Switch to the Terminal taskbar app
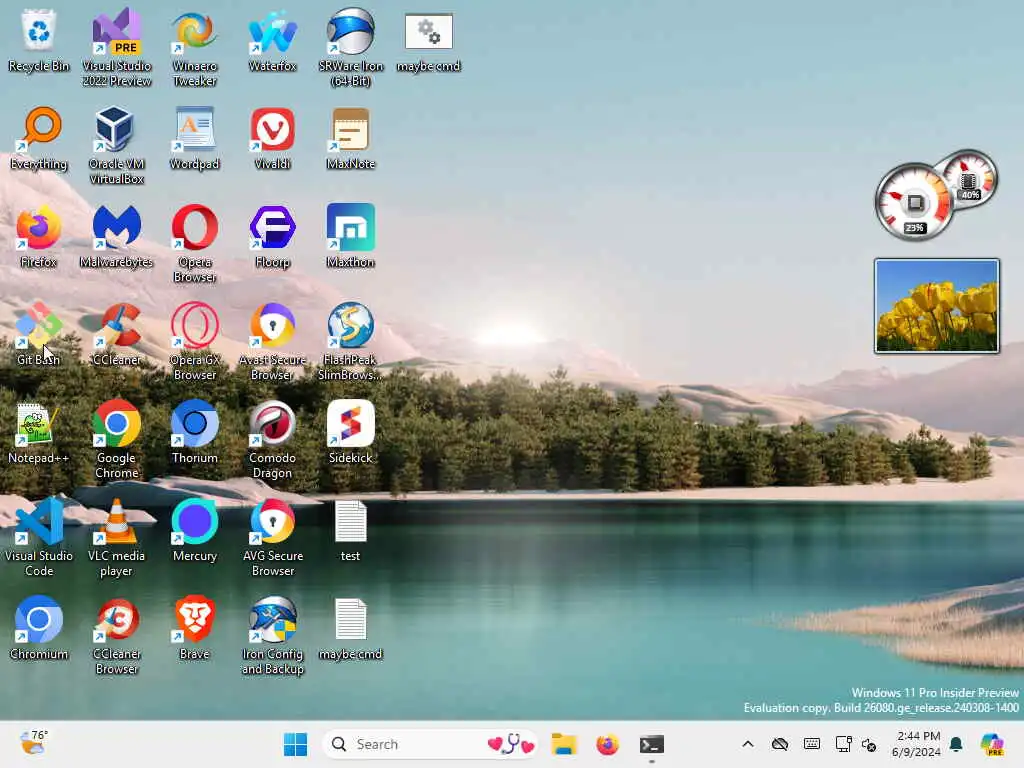The width and height of the screenshot is (1024, 768). click(x=651, y=744)
